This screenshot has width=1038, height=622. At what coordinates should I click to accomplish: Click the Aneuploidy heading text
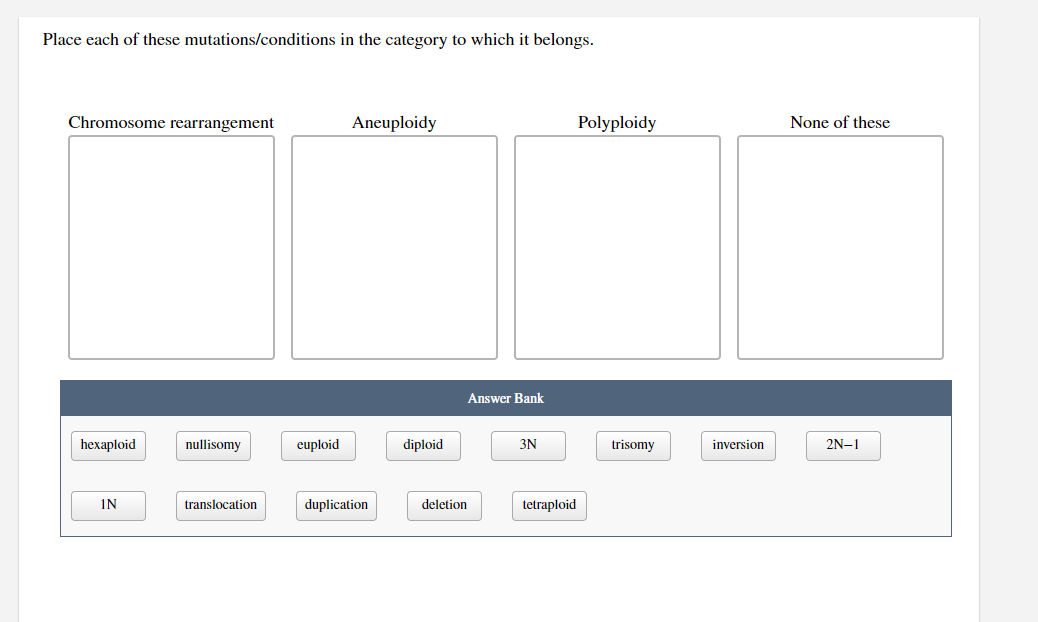click(394, 122)
